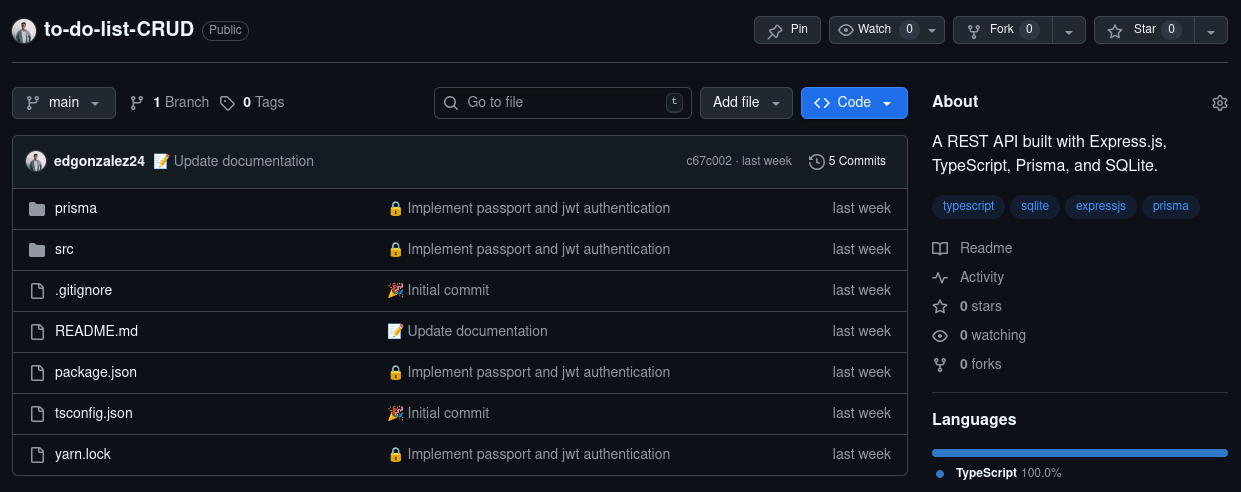Fork the repository with the Fork button
The image size is (1241, 492).
1003,30
